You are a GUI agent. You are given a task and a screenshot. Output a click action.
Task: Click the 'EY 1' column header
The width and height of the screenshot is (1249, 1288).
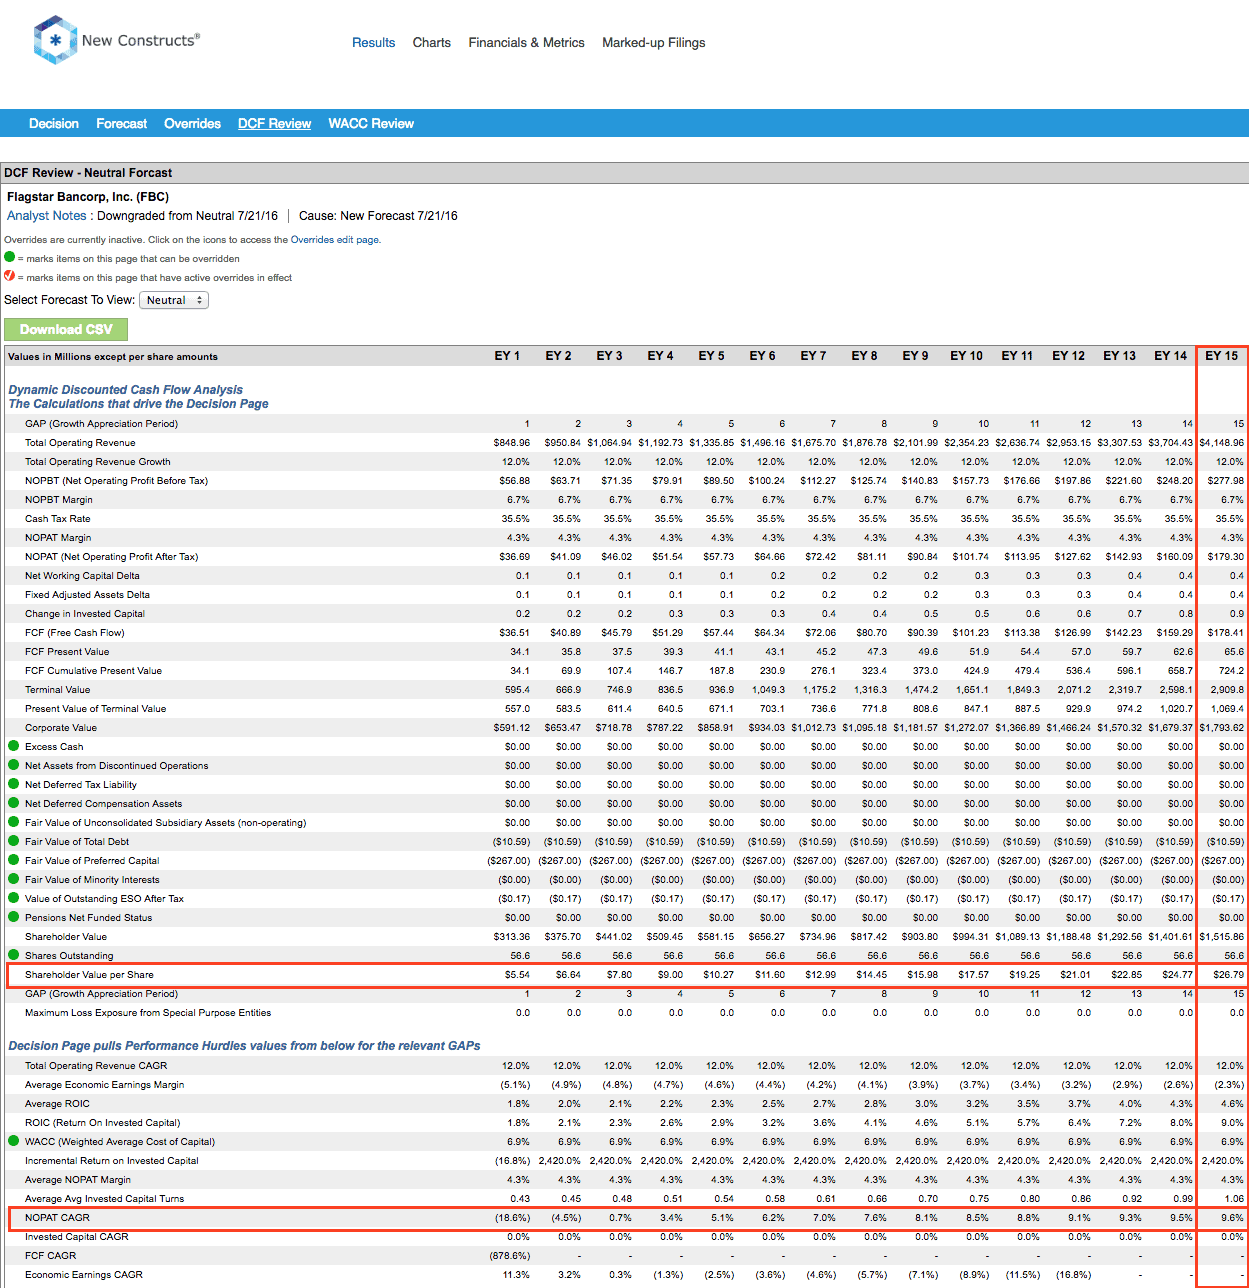[x=507, y=356]
